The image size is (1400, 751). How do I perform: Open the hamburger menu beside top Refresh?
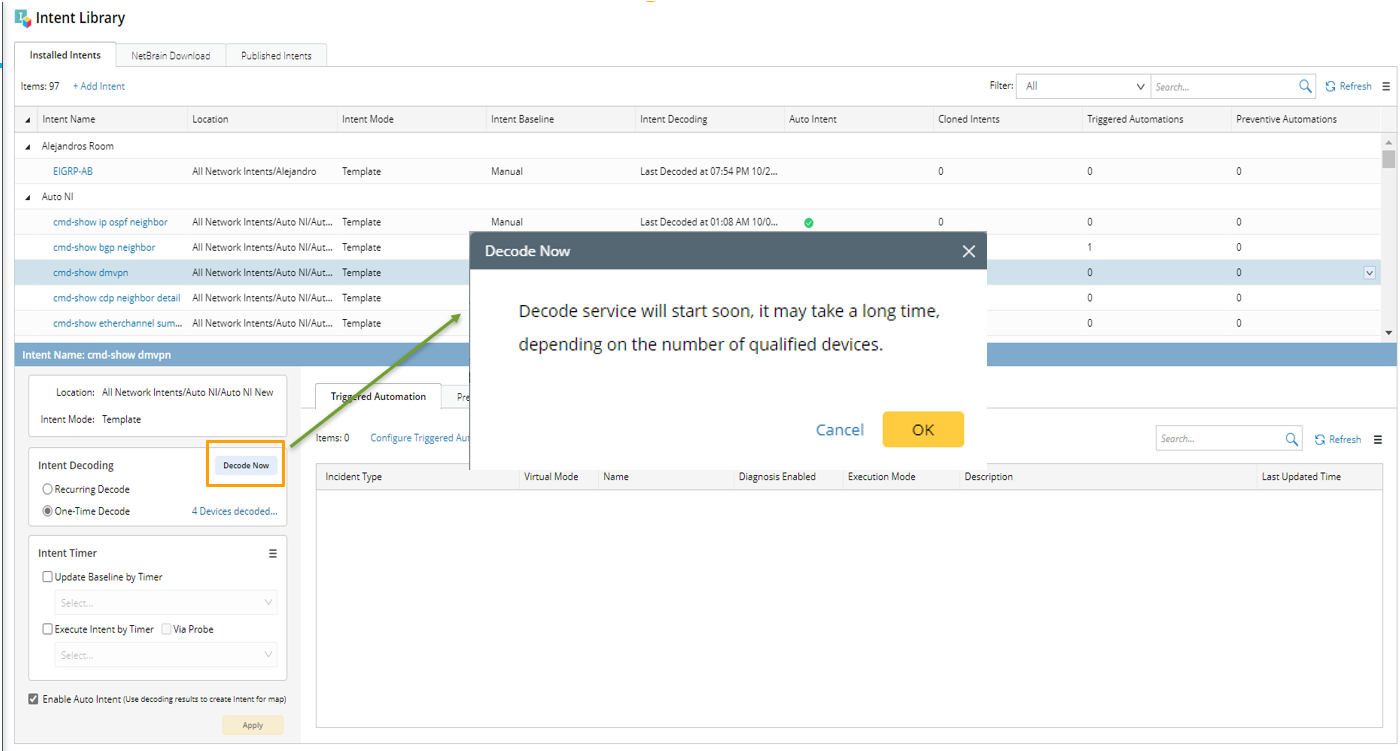(x=1386, y=86)
